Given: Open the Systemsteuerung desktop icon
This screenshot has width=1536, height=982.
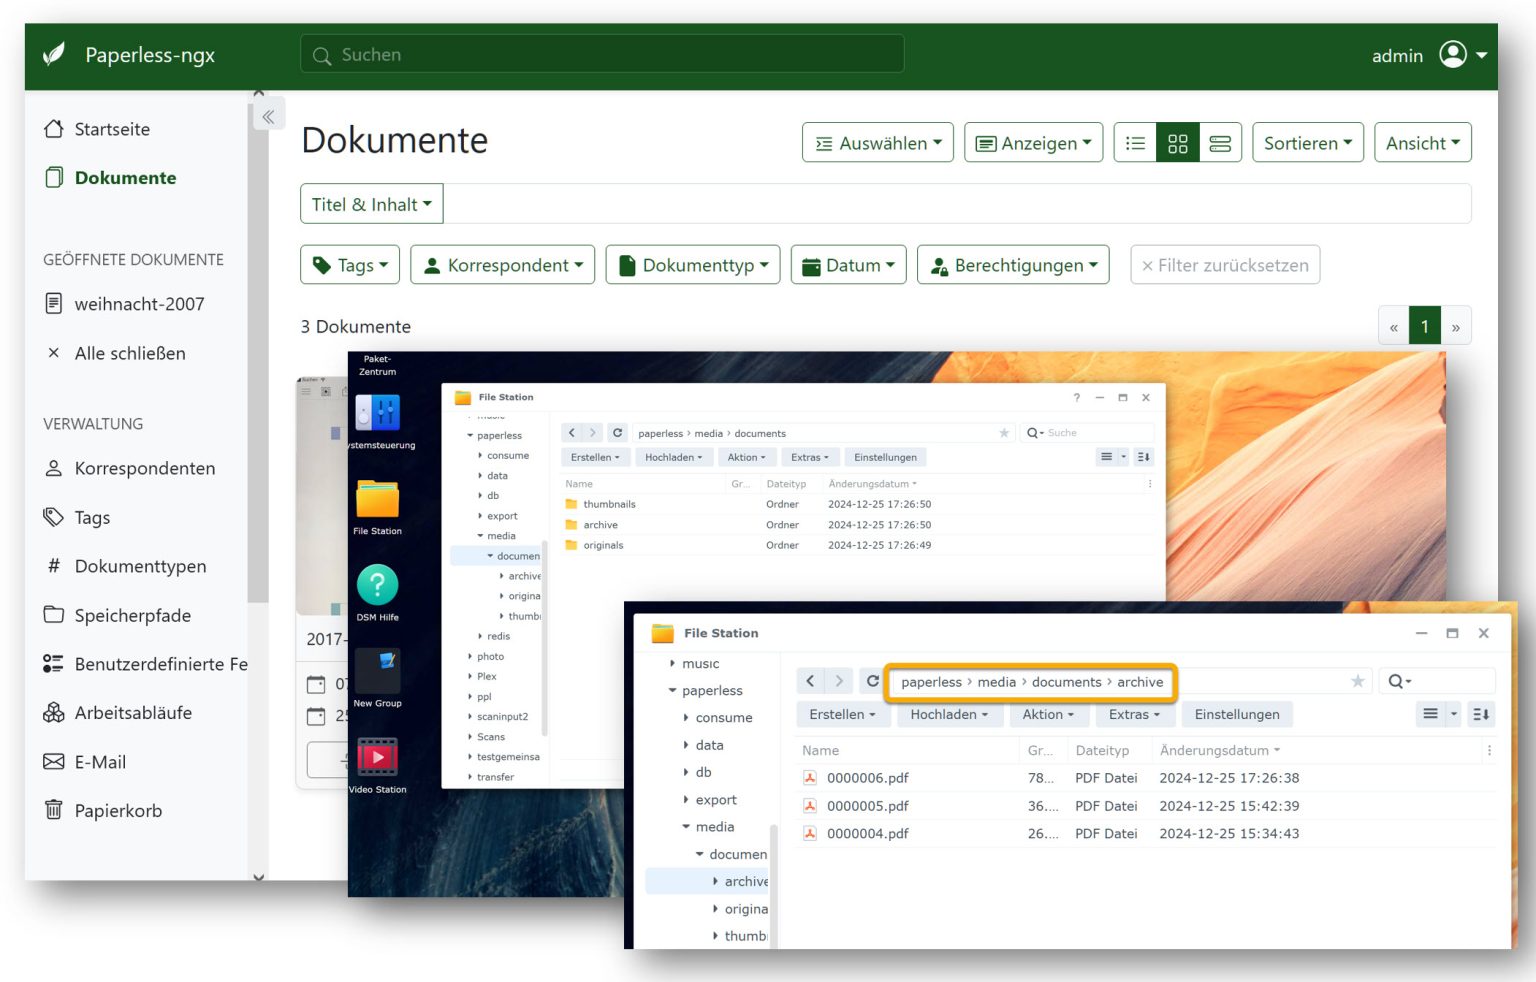Looking at the screenshot, I should coord(378,413).
